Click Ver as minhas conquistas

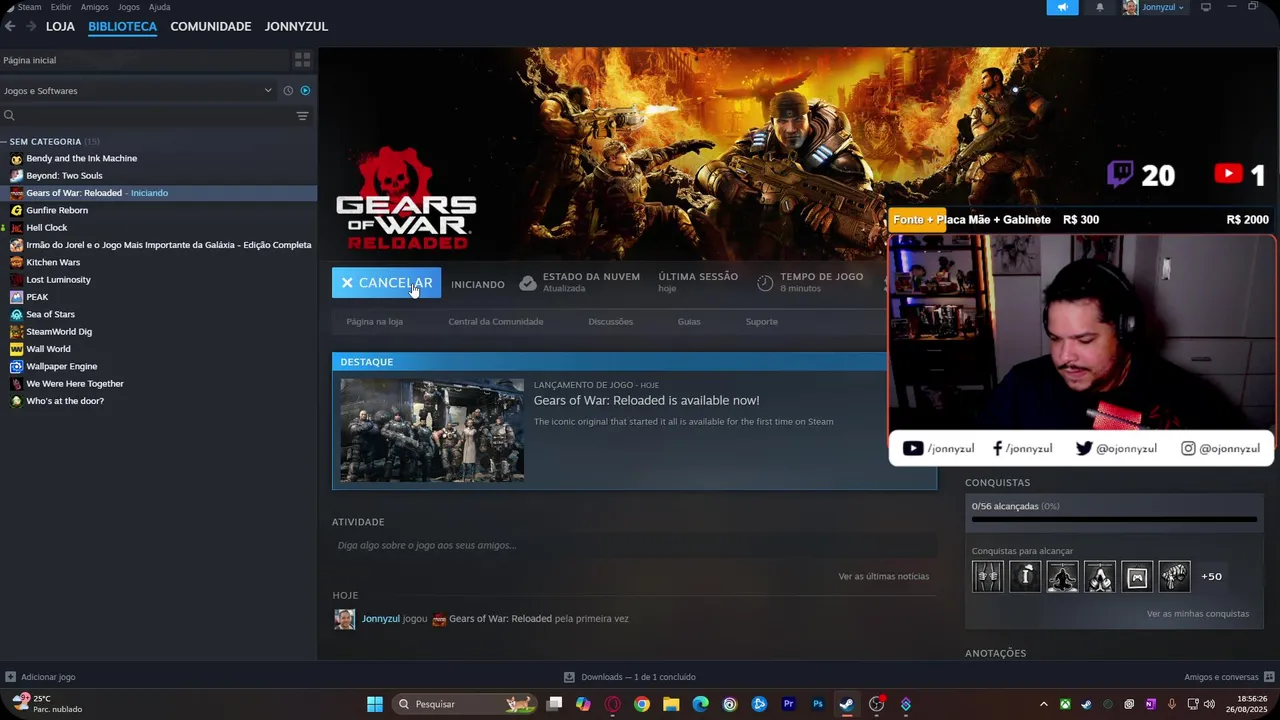[x=1198, y=614]
